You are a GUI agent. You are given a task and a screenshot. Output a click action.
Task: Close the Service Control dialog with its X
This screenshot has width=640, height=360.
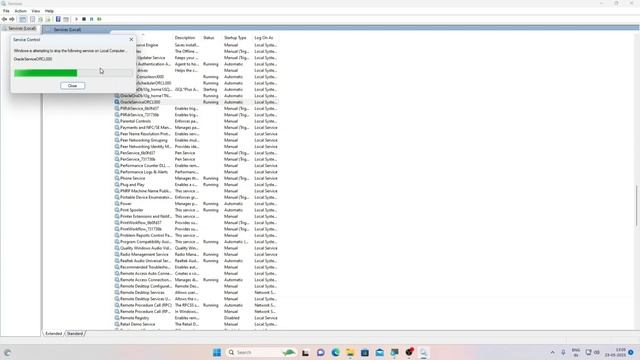[x=131, y=40]
